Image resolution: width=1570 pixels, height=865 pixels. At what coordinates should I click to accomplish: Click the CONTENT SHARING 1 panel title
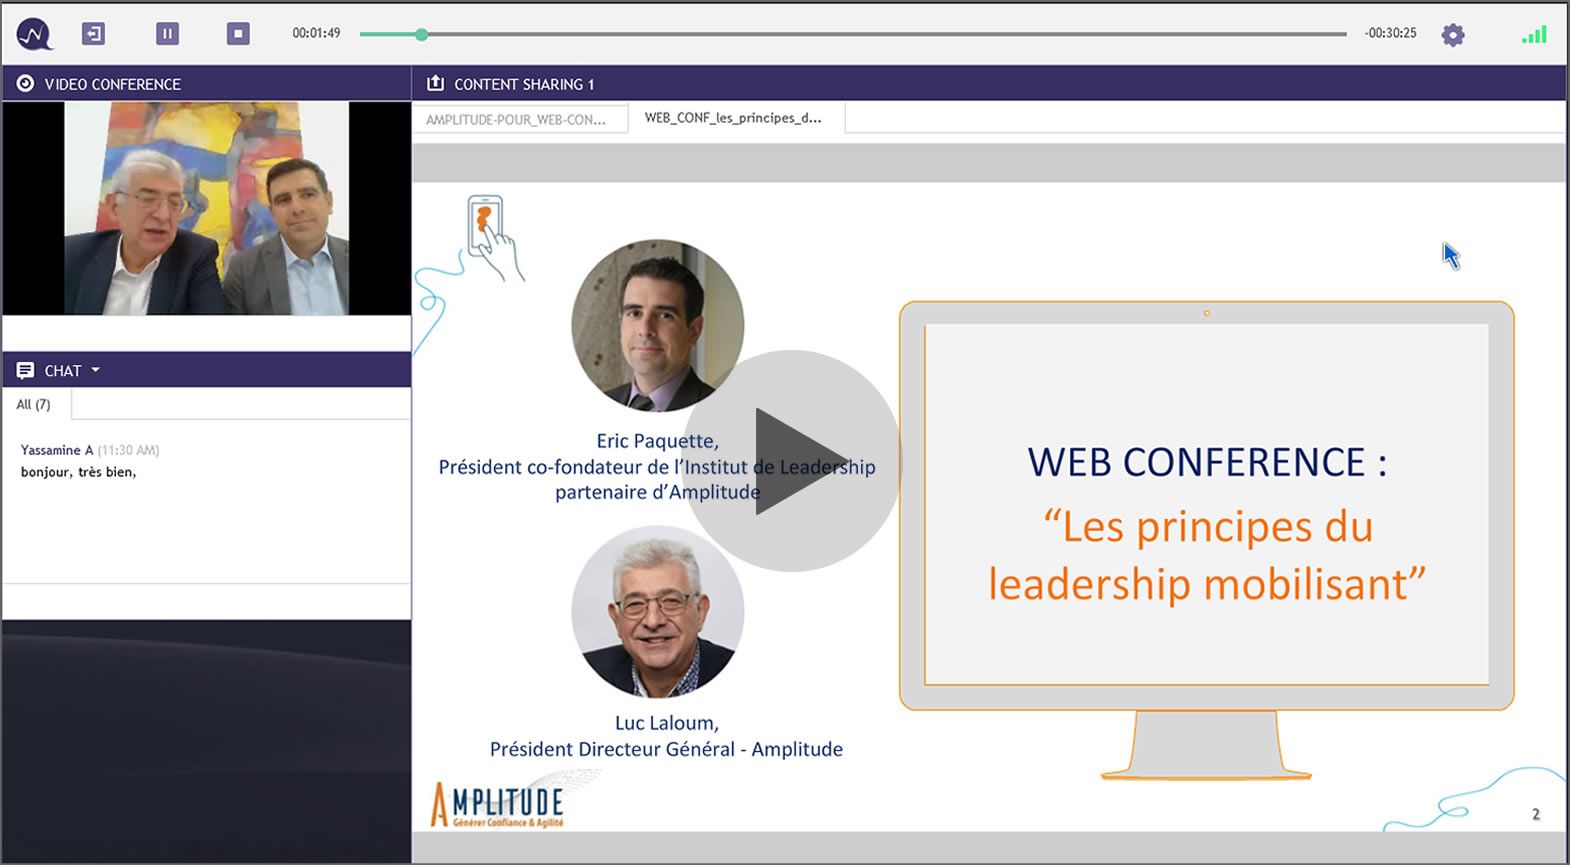[x=524, y=84]
